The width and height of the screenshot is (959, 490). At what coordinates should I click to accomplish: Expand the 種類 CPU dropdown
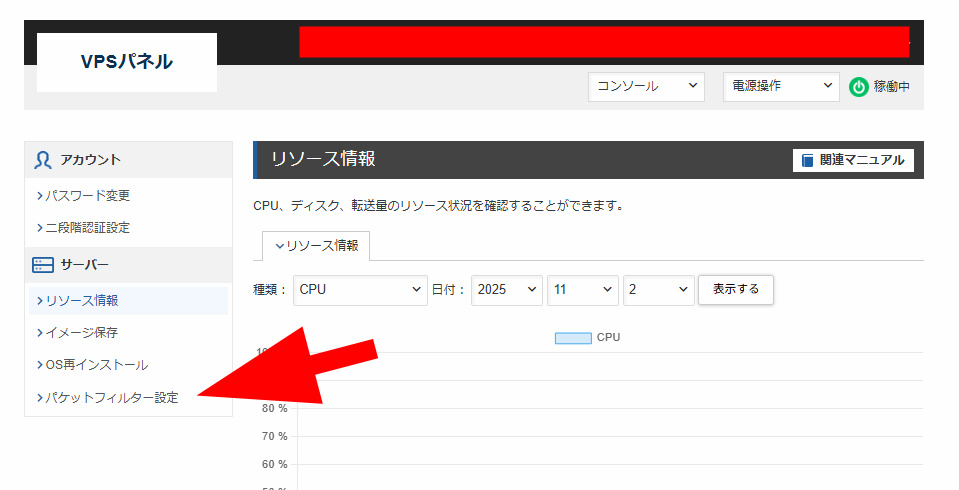click(x=360, y=290)
